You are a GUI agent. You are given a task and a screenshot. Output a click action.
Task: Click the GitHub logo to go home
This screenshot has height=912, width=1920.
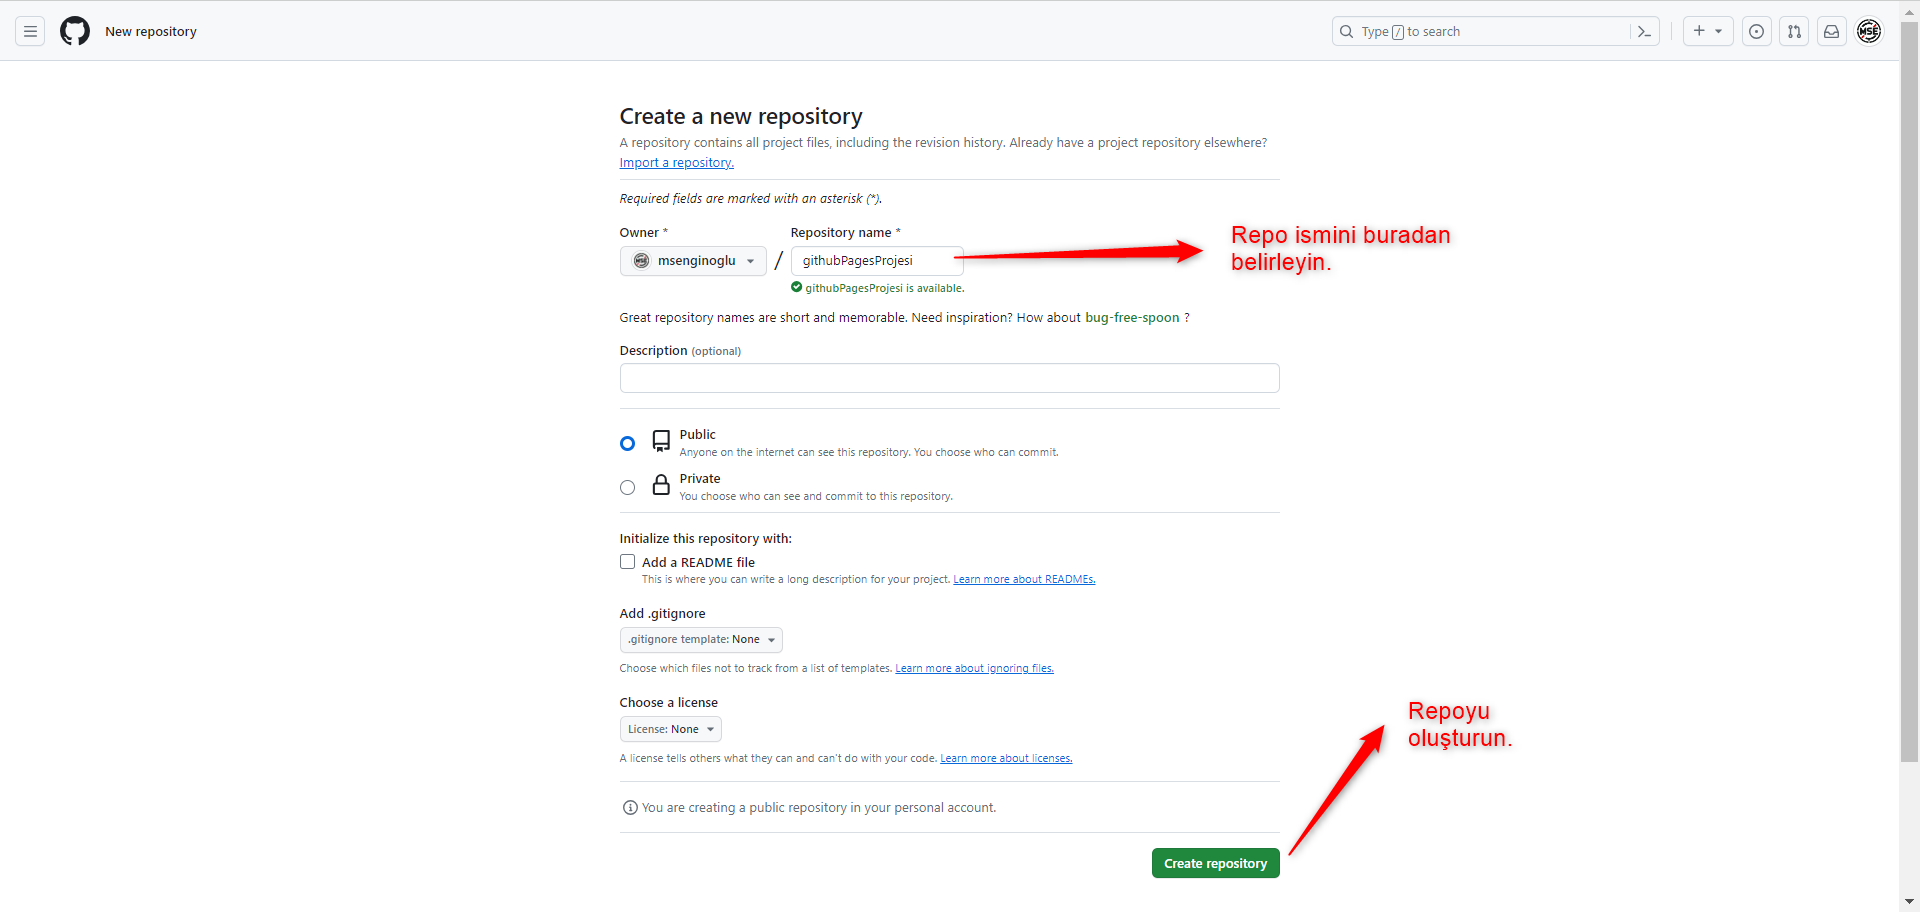(x=74, y=31)
